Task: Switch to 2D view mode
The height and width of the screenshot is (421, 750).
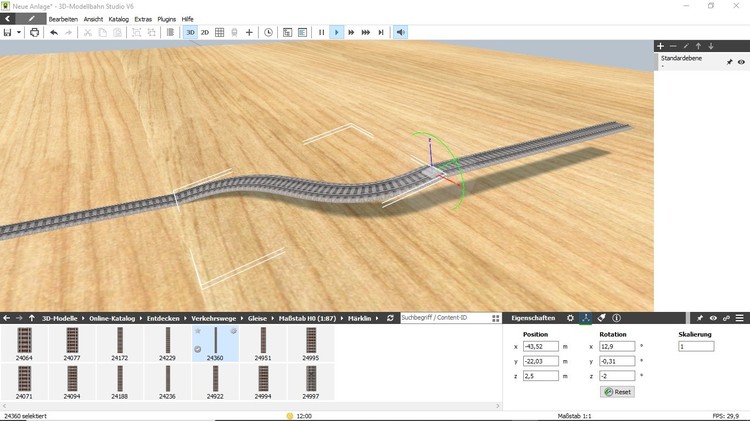Action: 205,32
